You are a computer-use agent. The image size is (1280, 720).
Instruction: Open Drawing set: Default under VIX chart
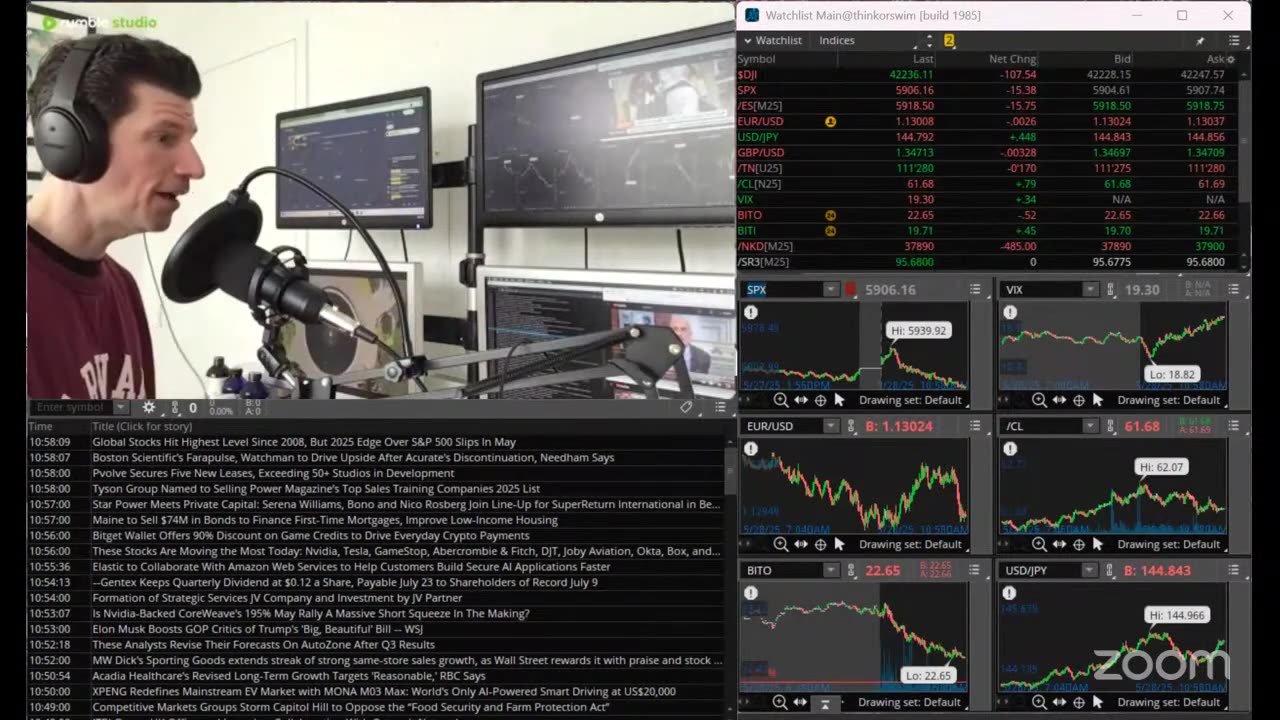click(x=1168, y=400)
